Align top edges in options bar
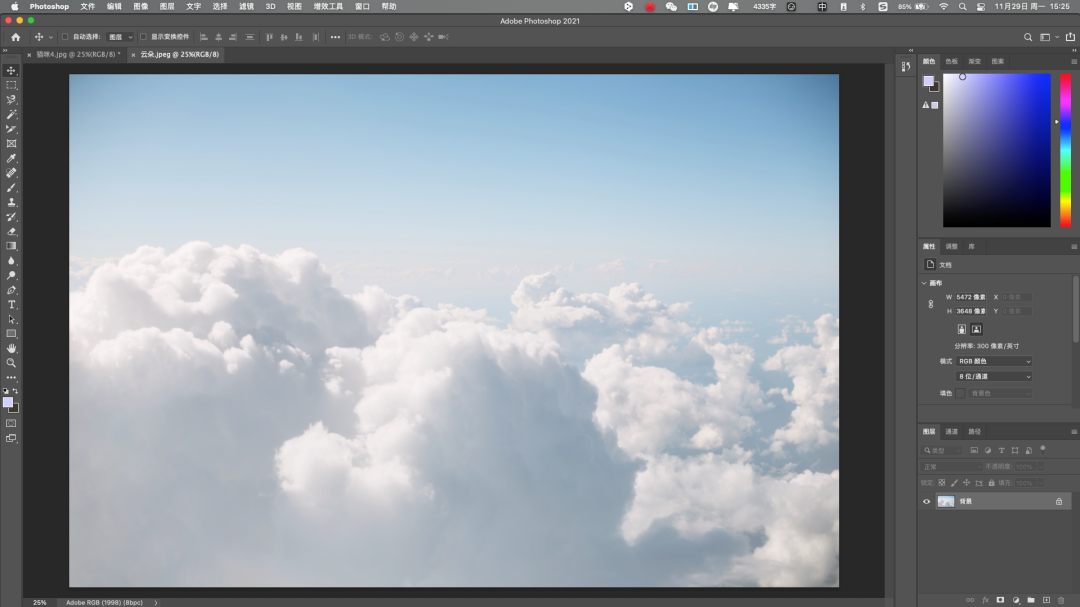1080x607 pixels. [x=269, y=37]
